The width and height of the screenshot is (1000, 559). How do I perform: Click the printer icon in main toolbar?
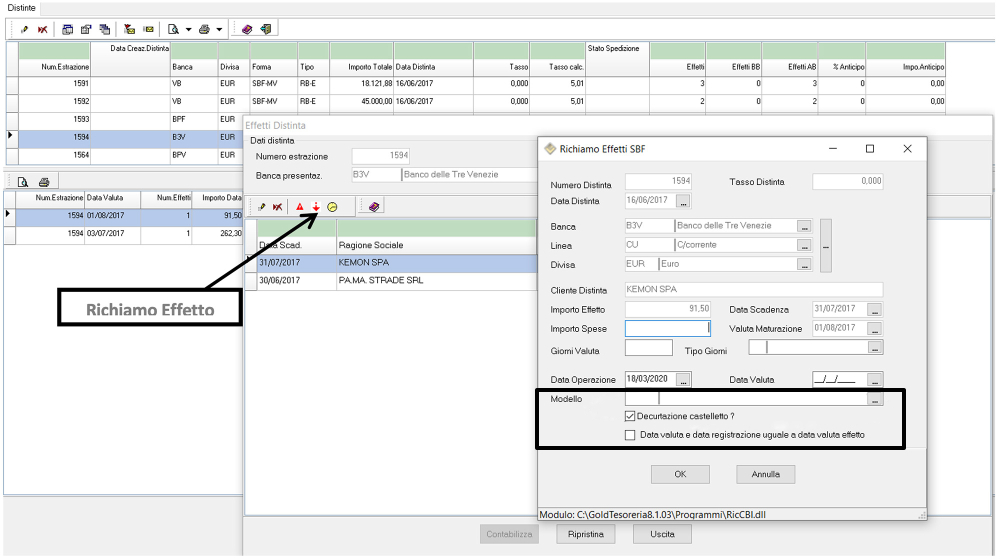[204, 29]
